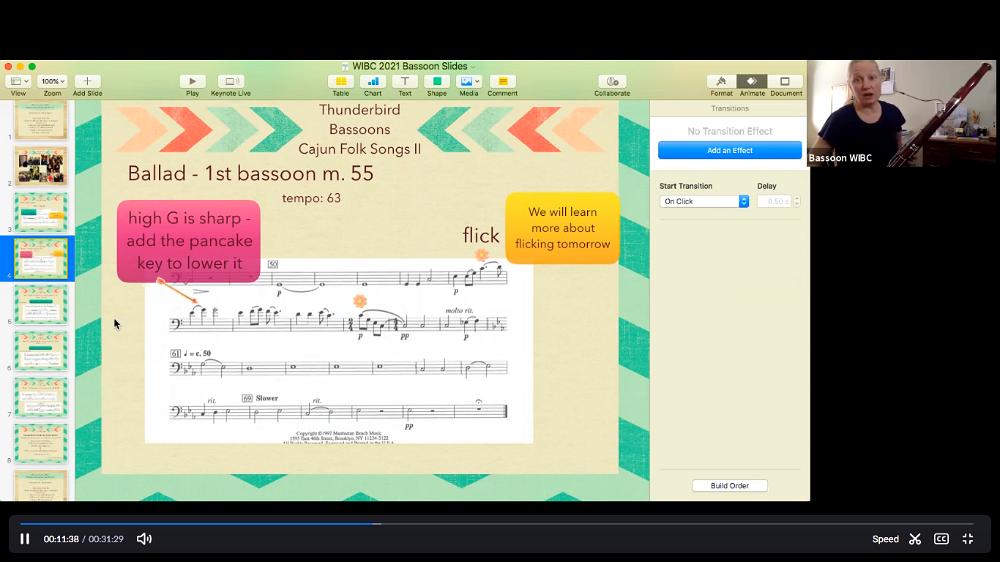The height and width of the screenshot is (562, 1000).
Task: Click the 'No Transition Effect' label
Action: 730,131
